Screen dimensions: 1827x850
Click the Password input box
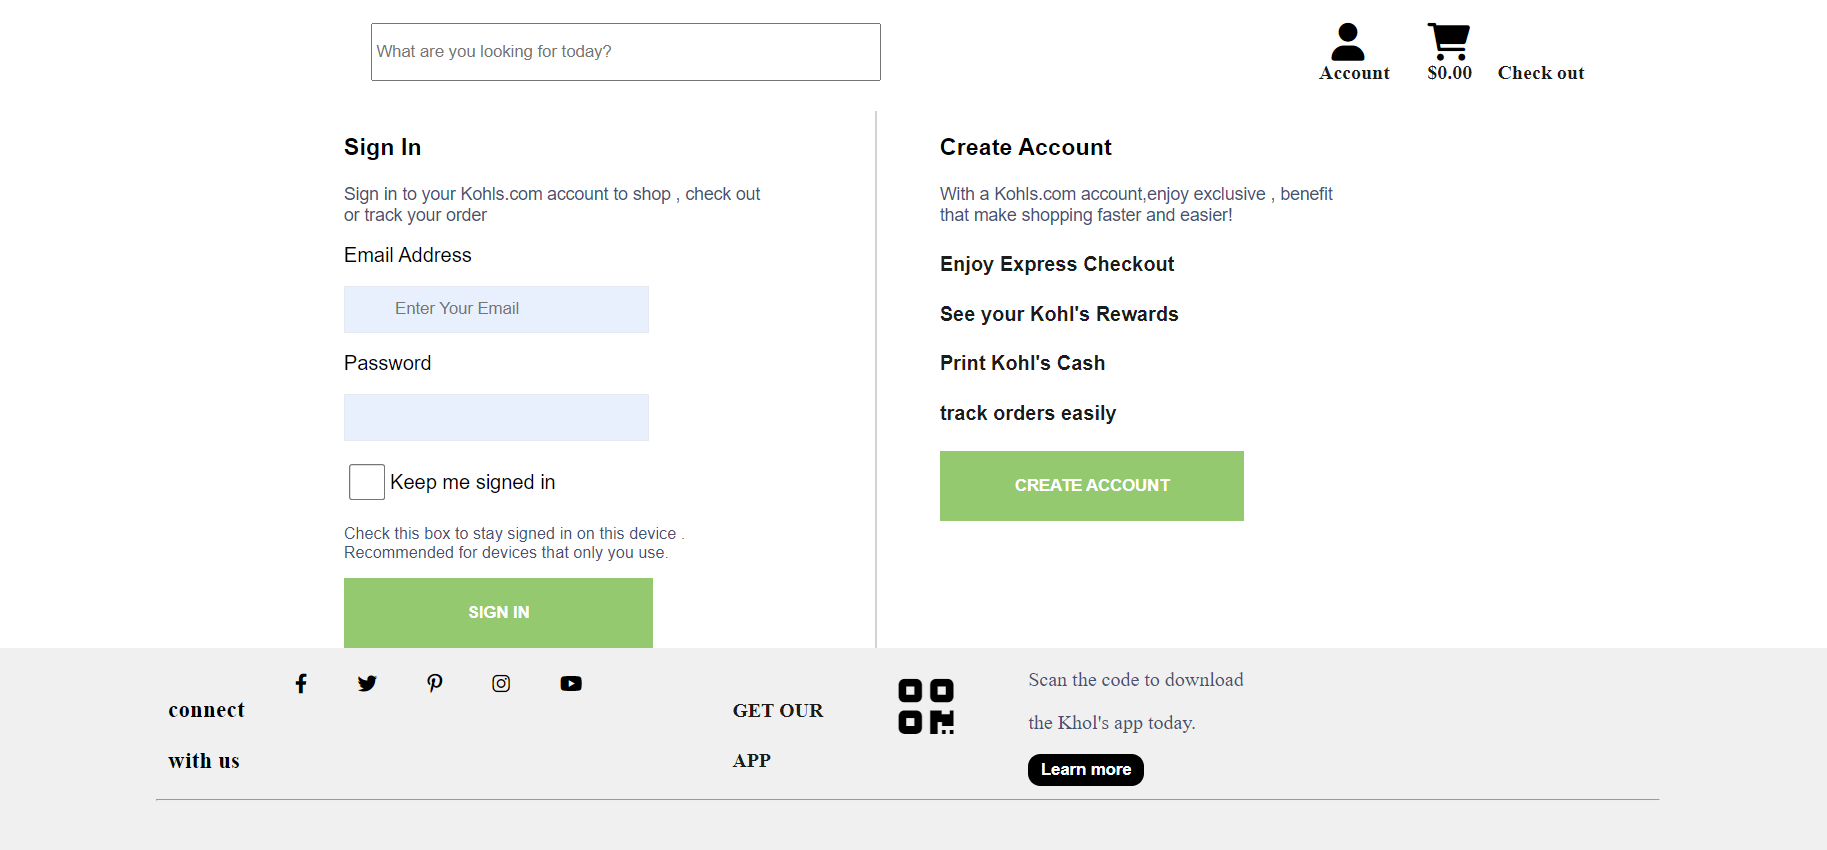(496, 417)
